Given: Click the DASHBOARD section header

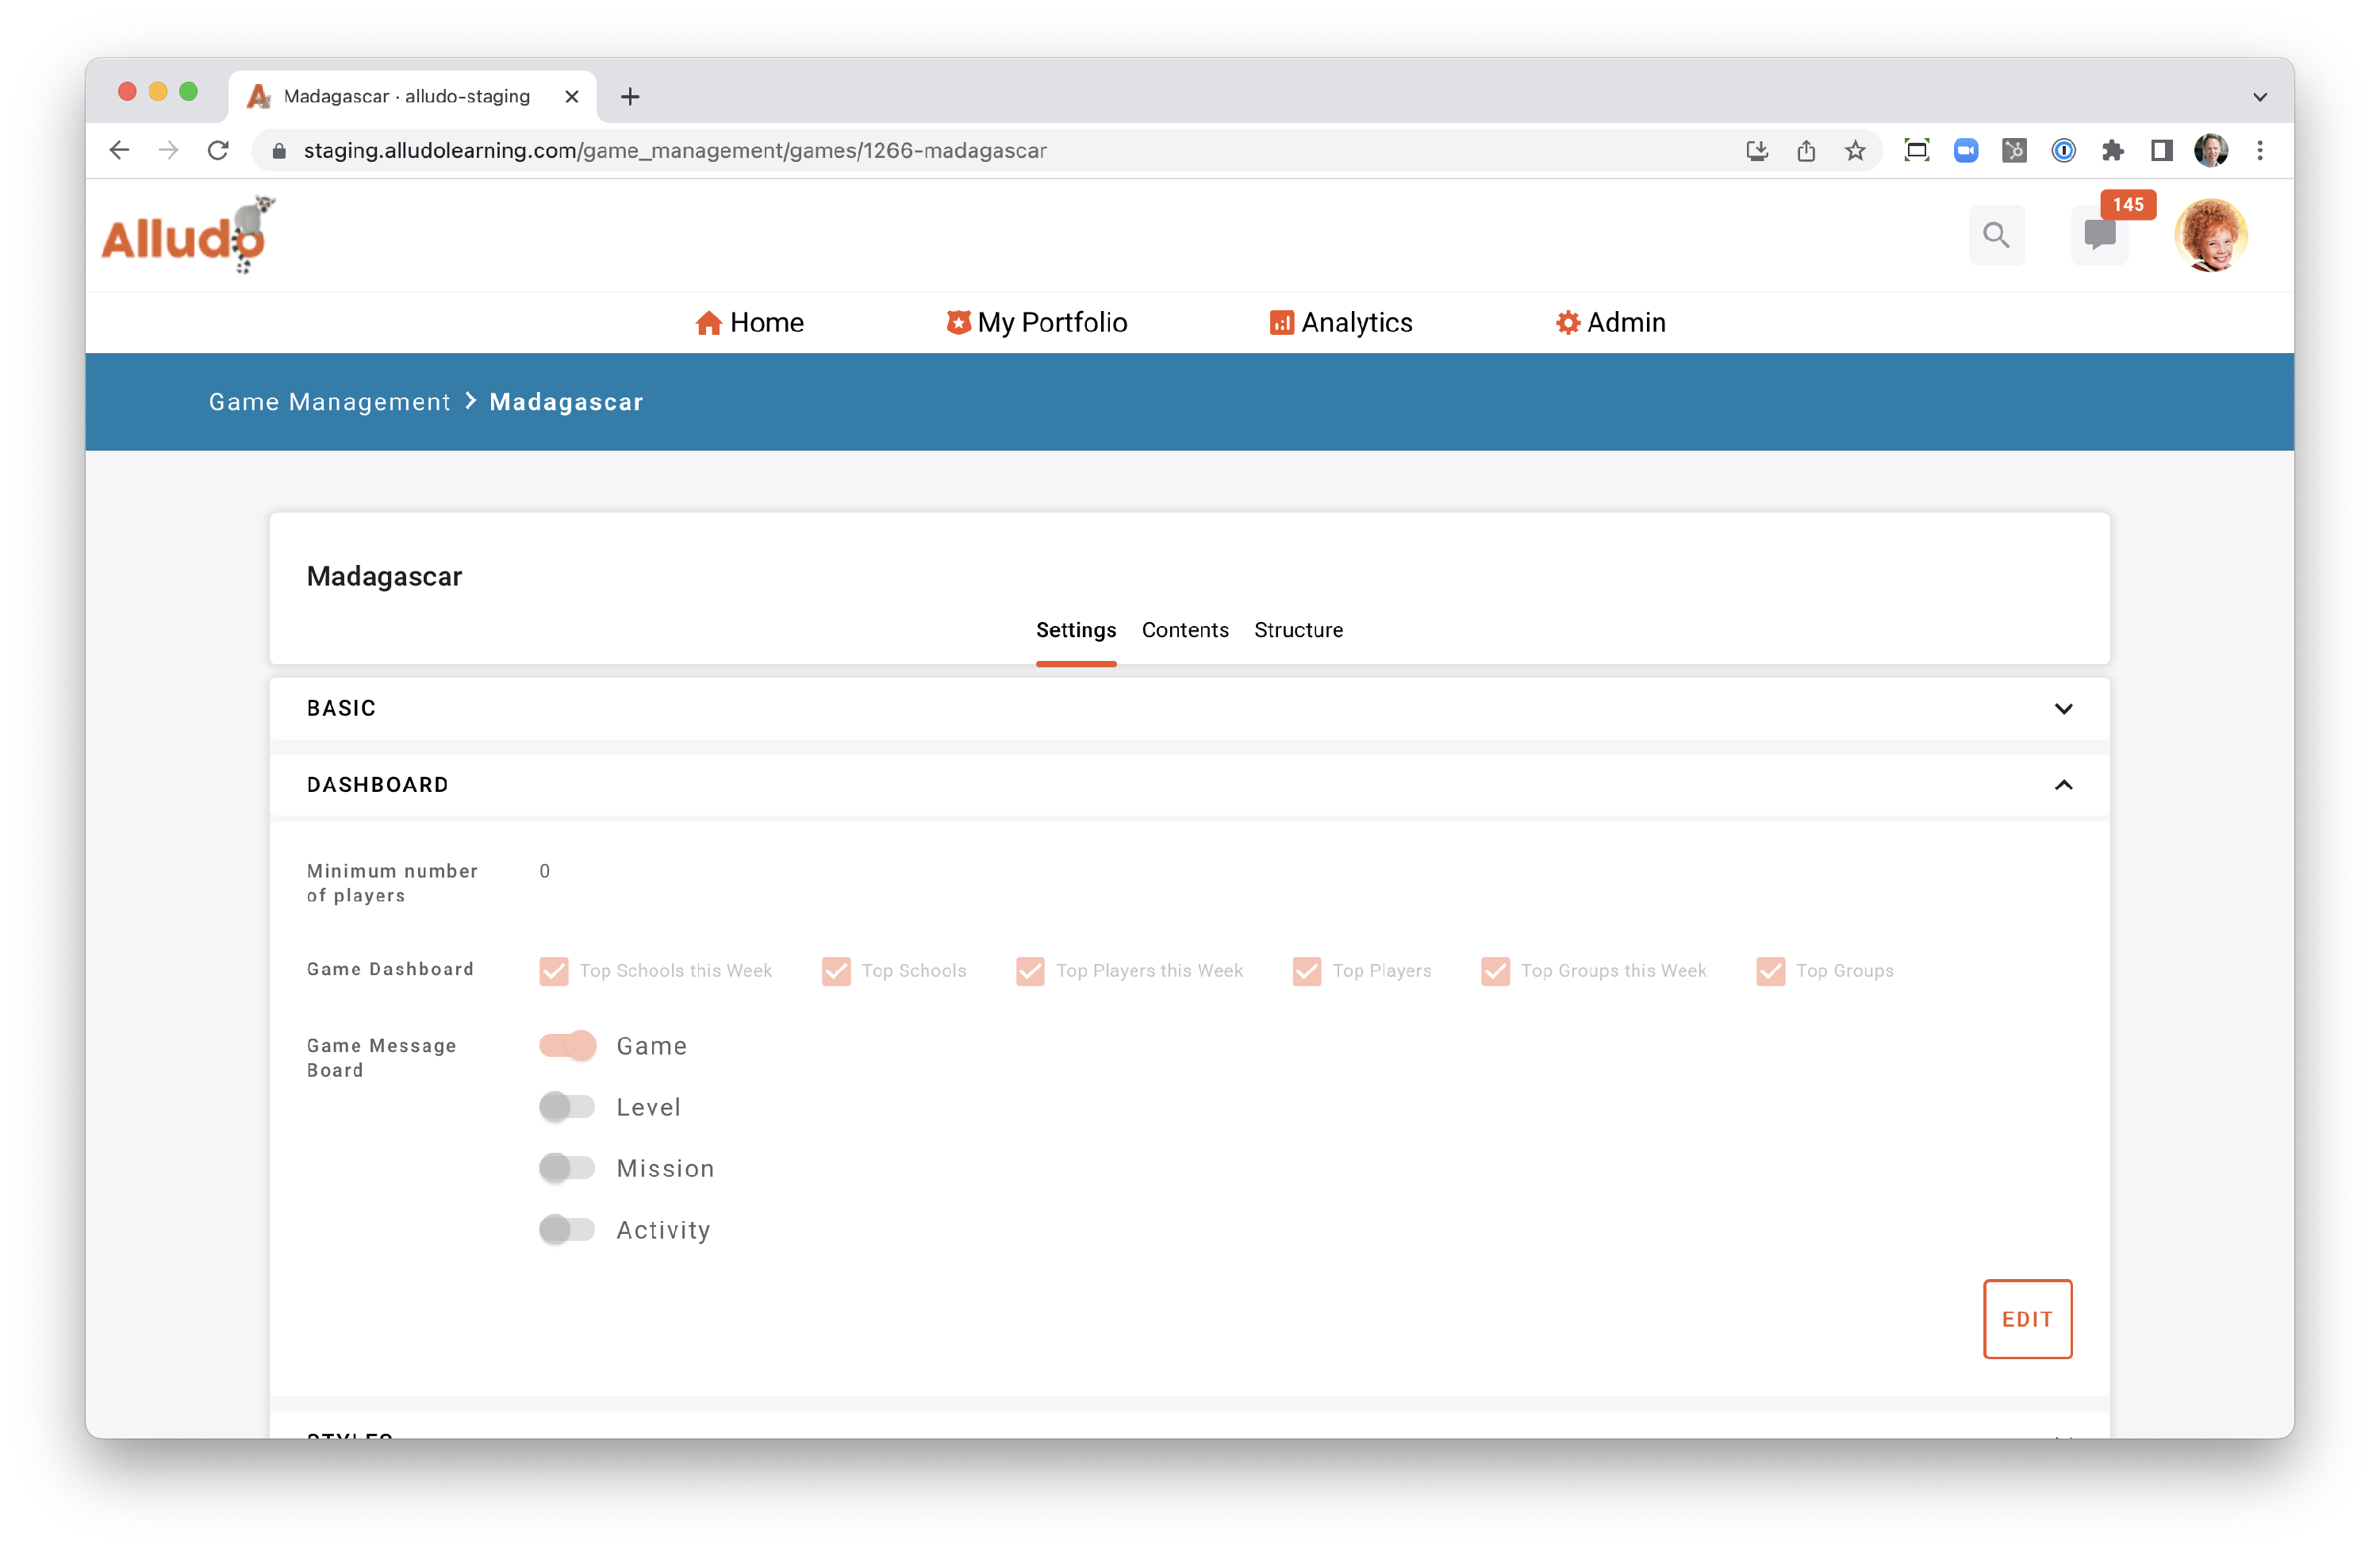Looking at the screenshot, I should coord(1189,785).
